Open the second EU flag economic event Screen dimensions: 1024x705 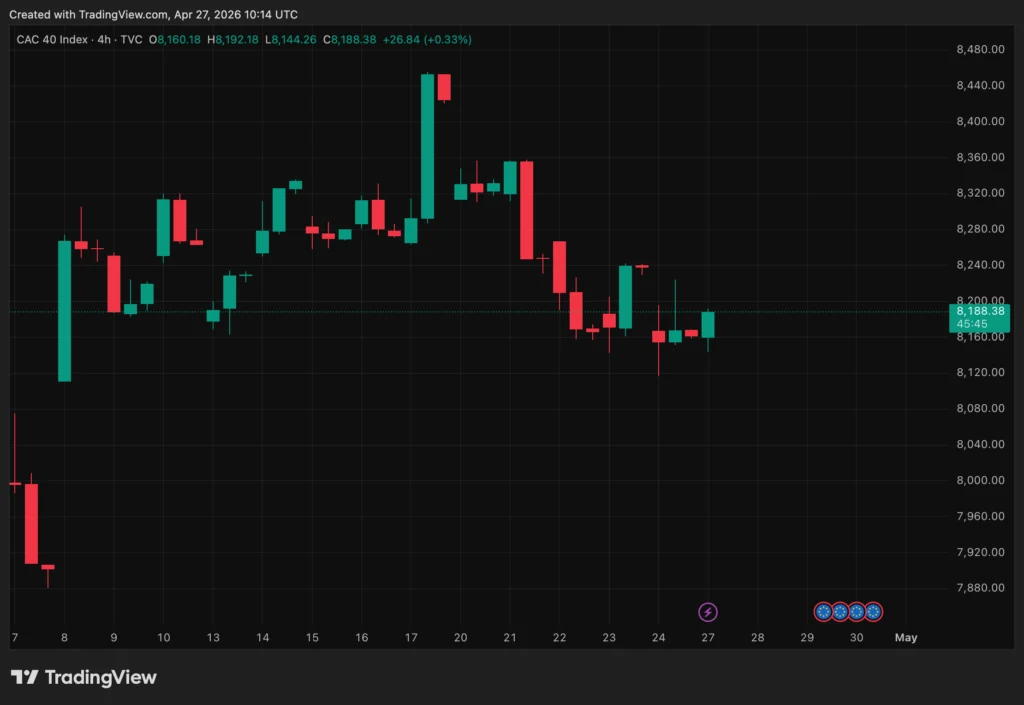840,611
